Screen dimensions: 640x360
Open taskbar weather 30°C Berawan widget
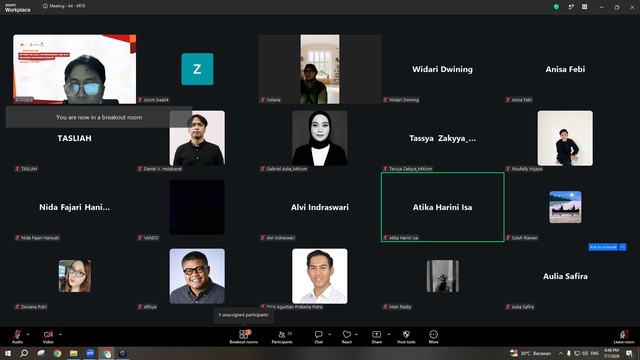coord(531,353)
